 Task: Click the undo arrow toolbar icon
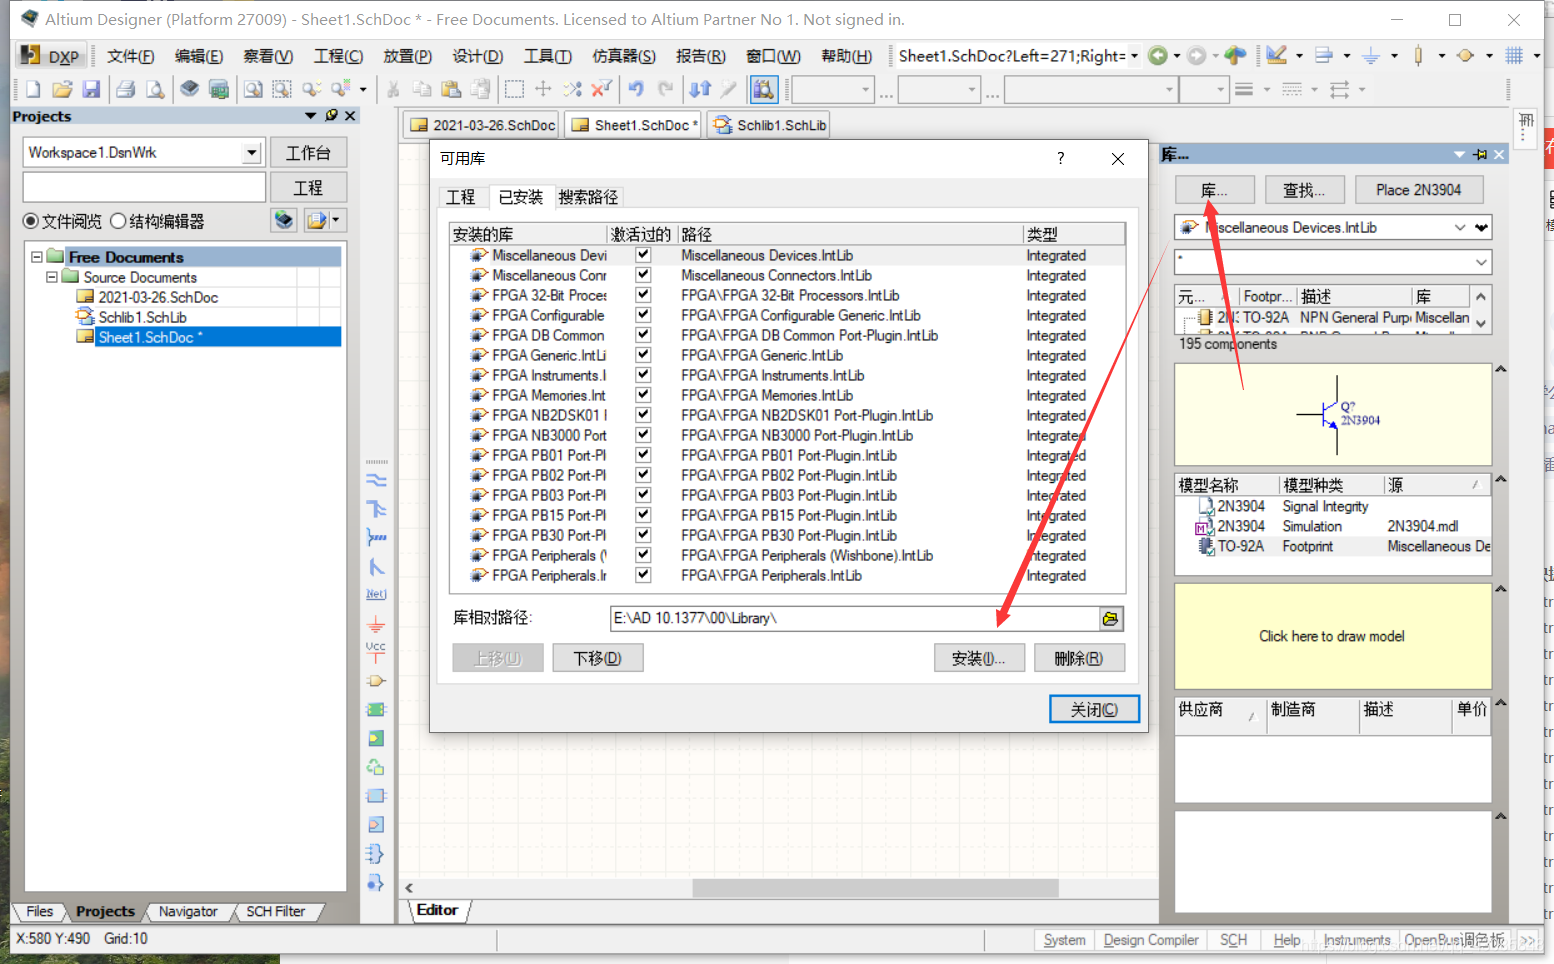[636, 89]
